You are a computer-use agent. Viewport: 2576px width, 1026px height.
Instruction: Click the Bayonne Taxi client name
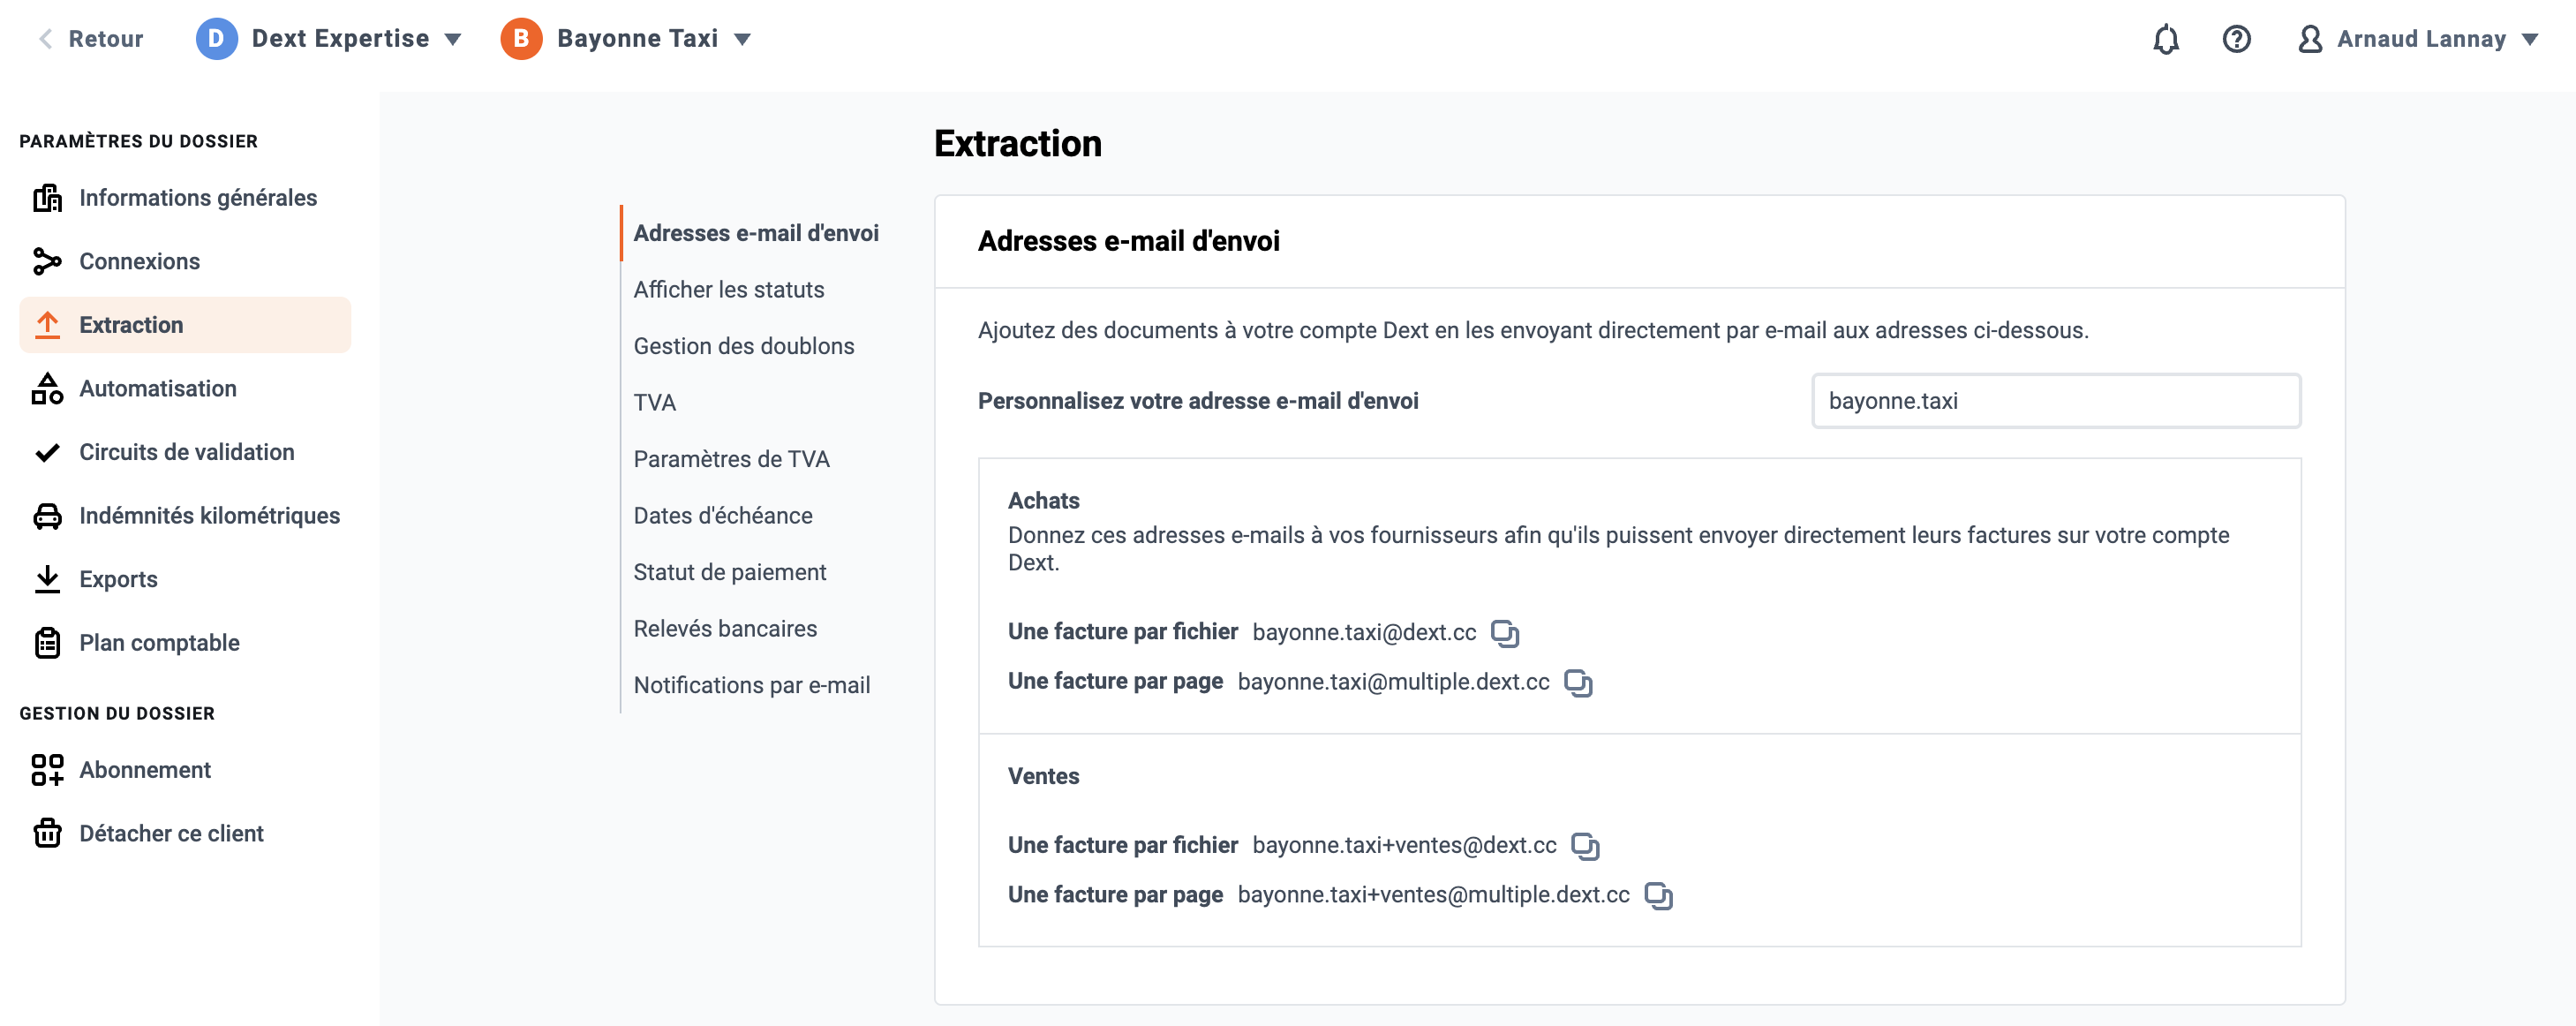pyautogui.click(x=637, y=39)
